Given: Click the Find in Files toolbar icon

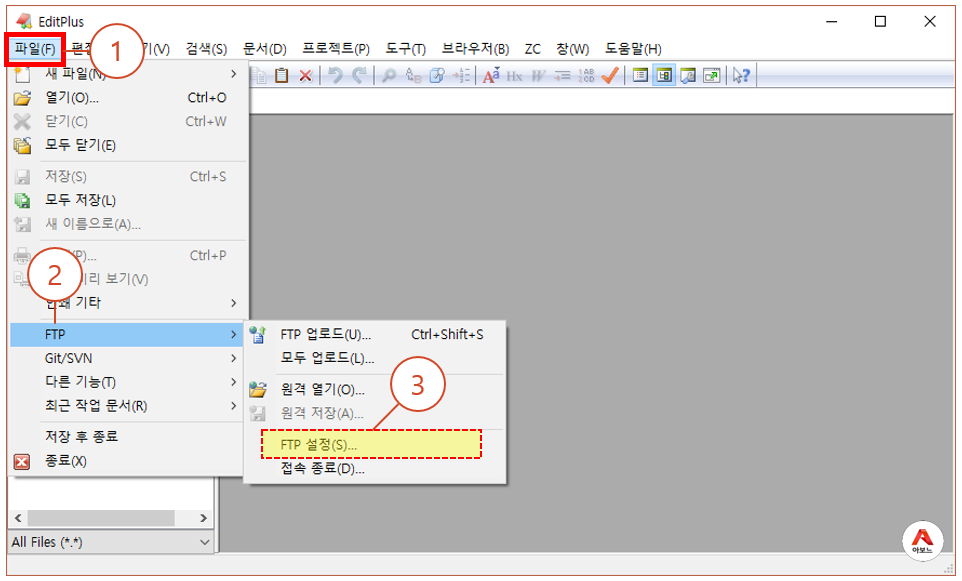Looking at the screenshot, I should click(437, 75).
